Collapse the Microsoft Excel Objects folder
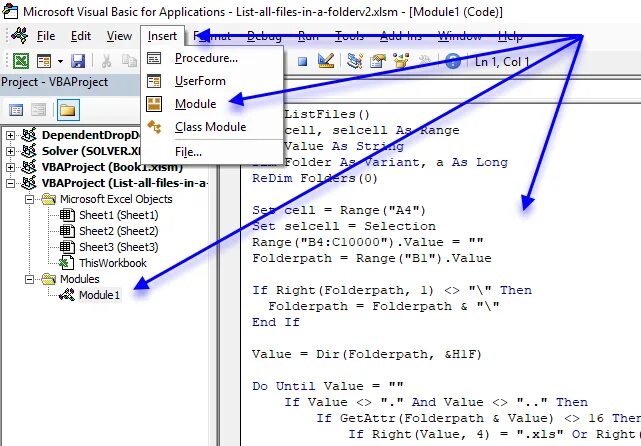This screenshot has height=446, width=641. (x=29, y=199)
